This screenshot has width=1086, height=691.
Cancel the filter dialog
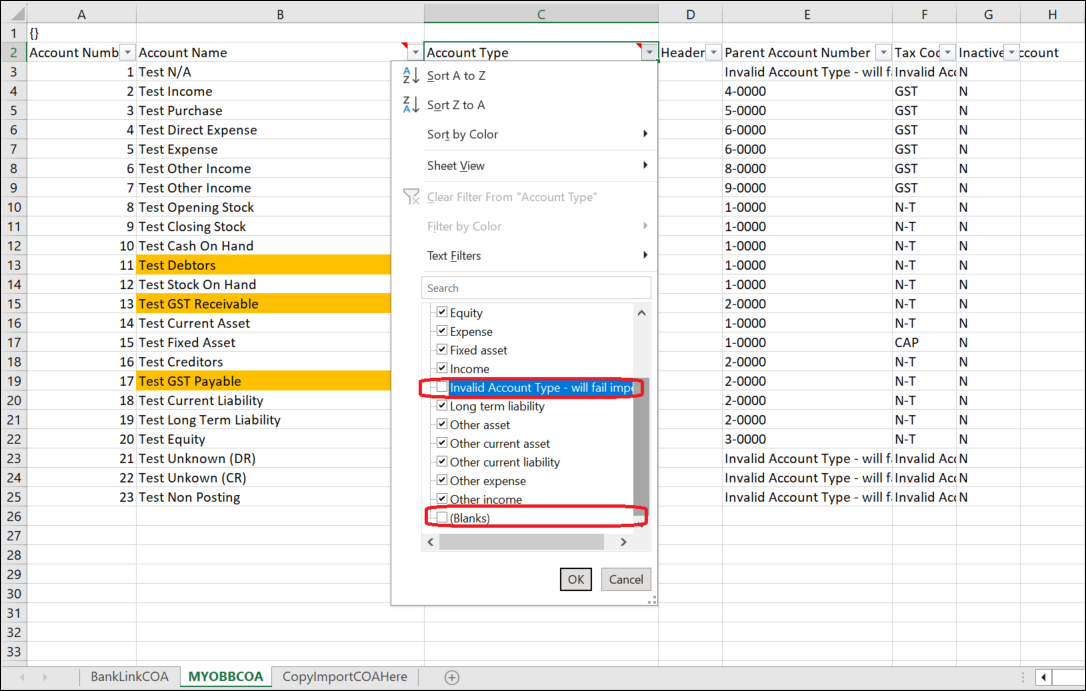click(626, 579)
